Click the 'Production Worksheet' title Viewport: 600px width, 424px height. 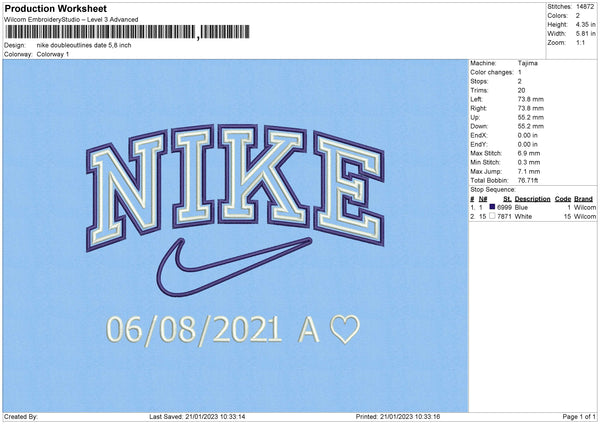(x=55, y=8)
